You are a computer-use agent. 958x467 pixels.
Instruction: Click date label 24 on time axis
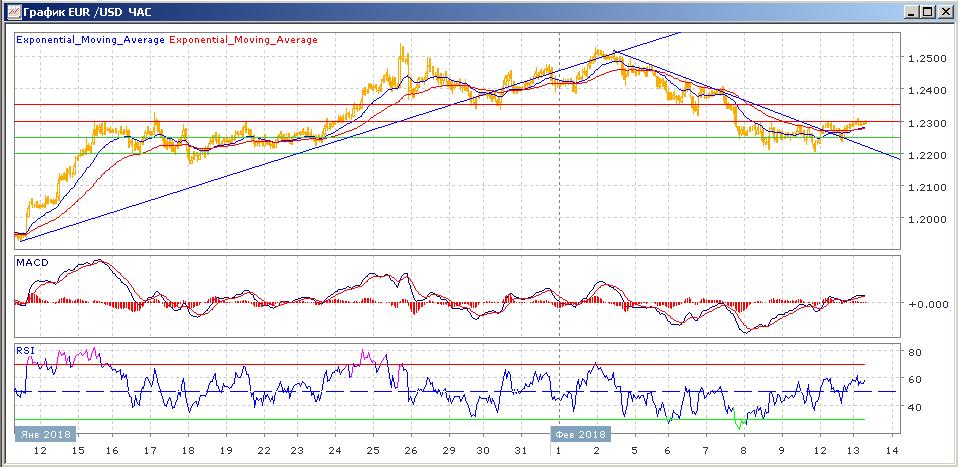click(335, 451)
